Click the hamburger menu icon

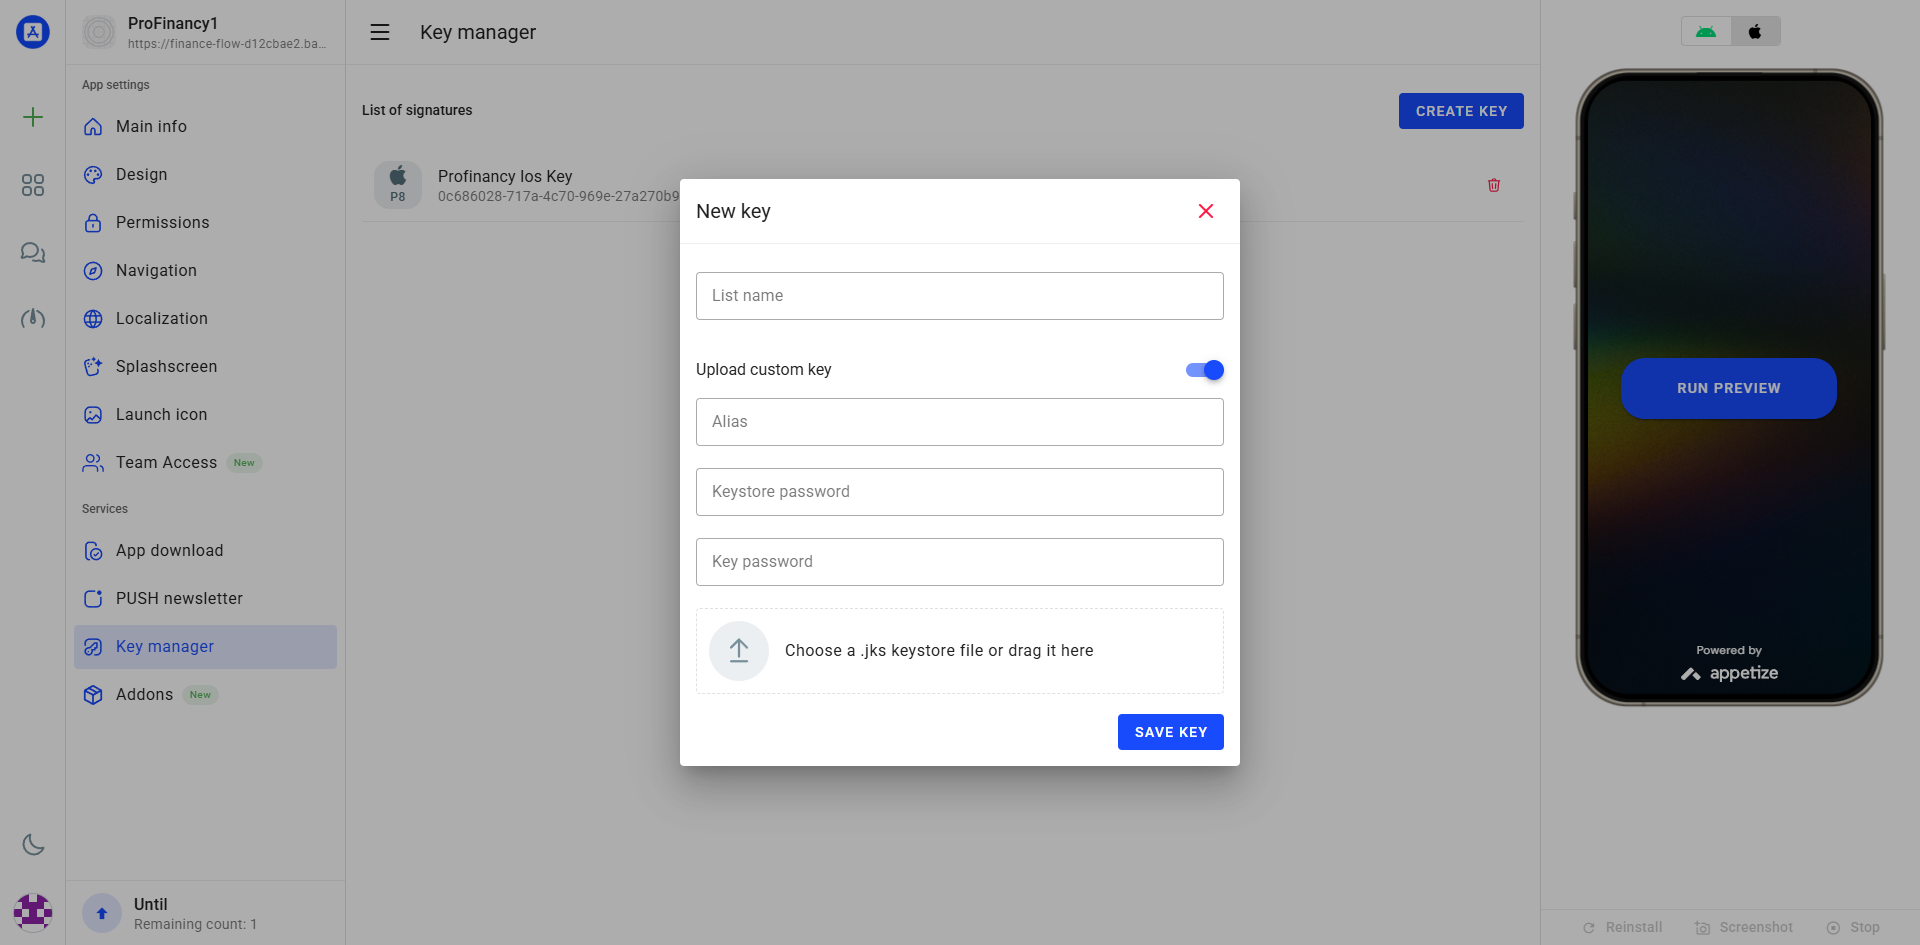pos(380,32)
